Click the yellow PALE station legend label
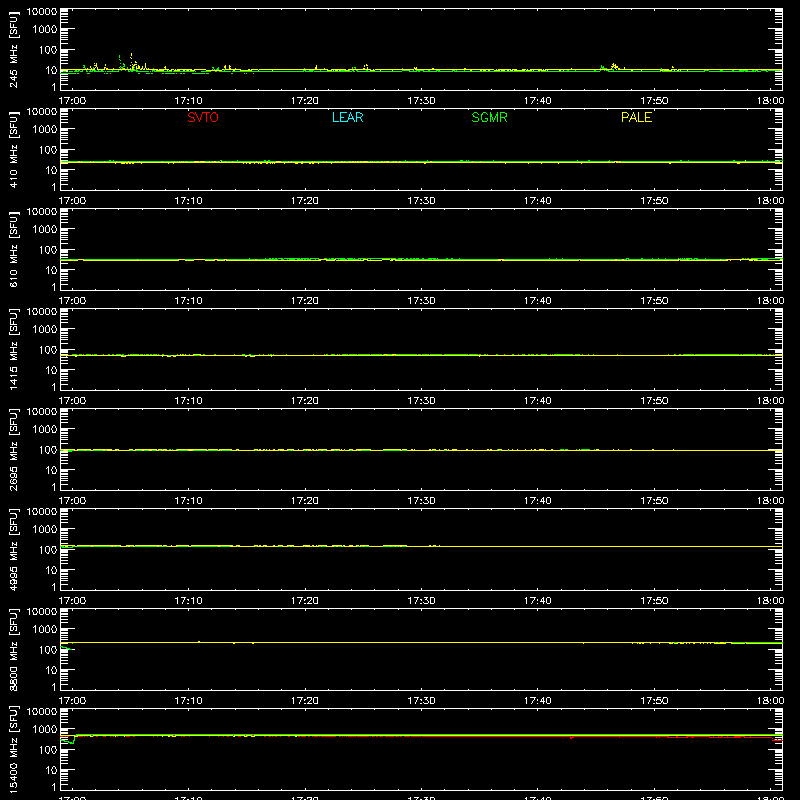The height and width of the screenshot is (800, 800). click(x=636, y=117)
